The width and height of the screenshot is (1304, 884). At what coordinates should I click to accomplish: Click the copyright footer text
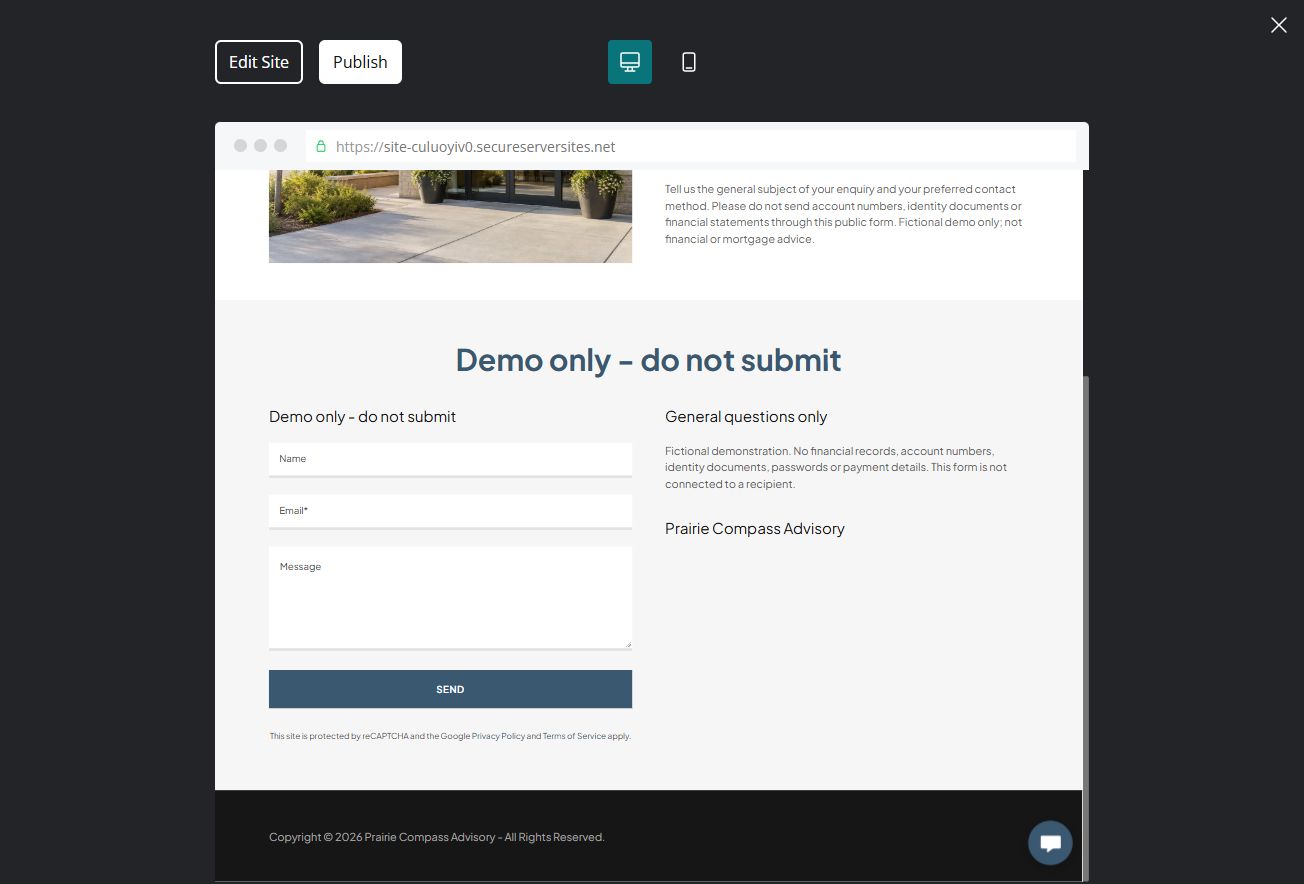pos(437,837)
